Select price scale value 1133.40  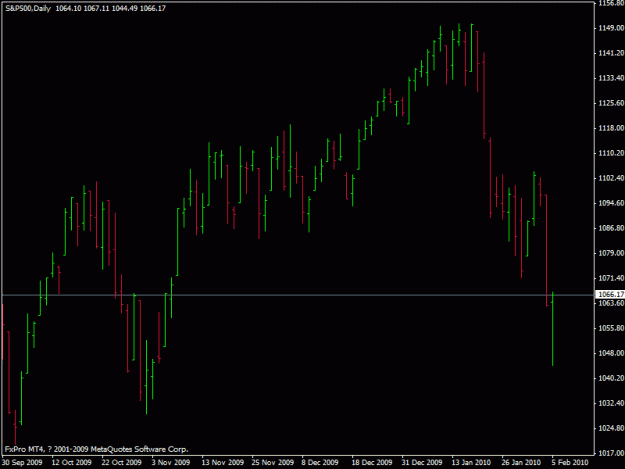point(611,78)
